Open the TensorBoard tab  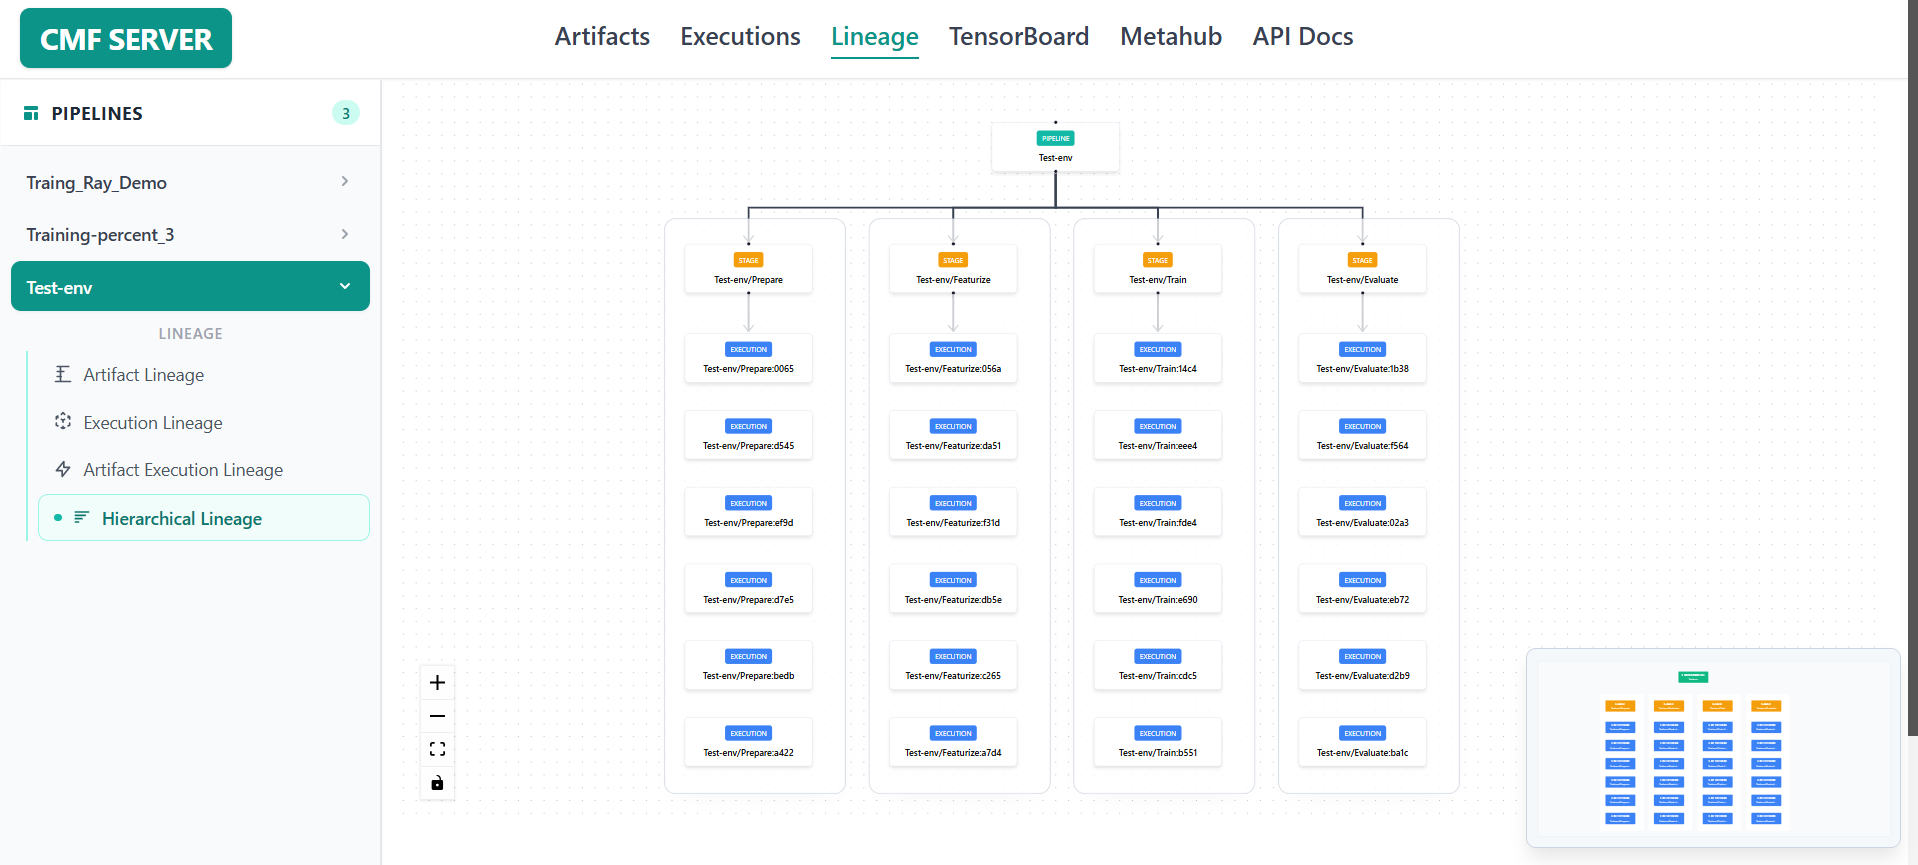click(1019, 37)
